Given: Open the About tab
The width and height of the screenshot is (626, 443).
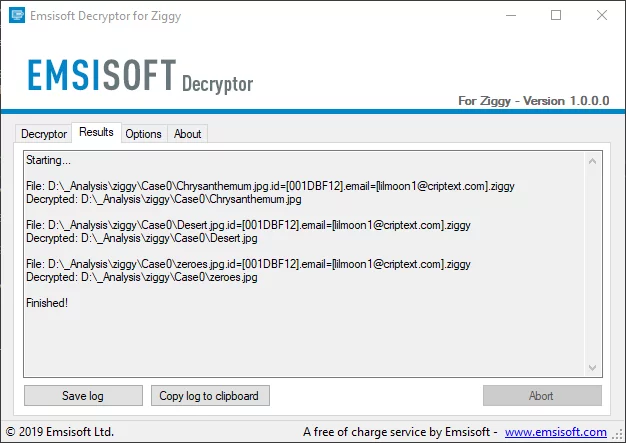Looking at the screenshot, I should 187,134.
